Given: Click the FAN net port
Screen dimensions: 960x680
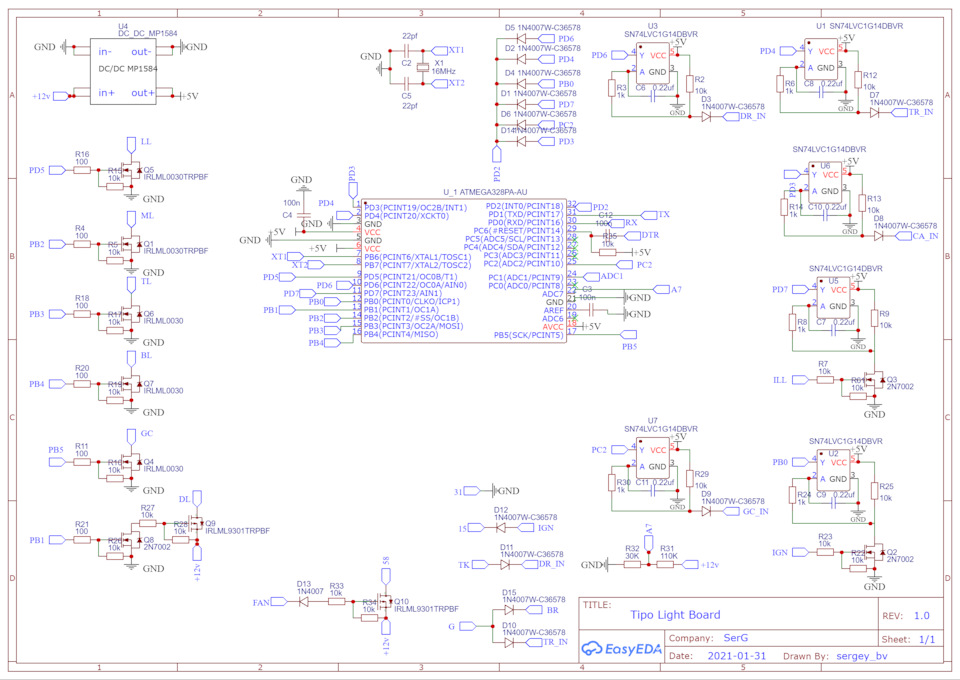Looking at the screenshot, I should tap(279, 602).
